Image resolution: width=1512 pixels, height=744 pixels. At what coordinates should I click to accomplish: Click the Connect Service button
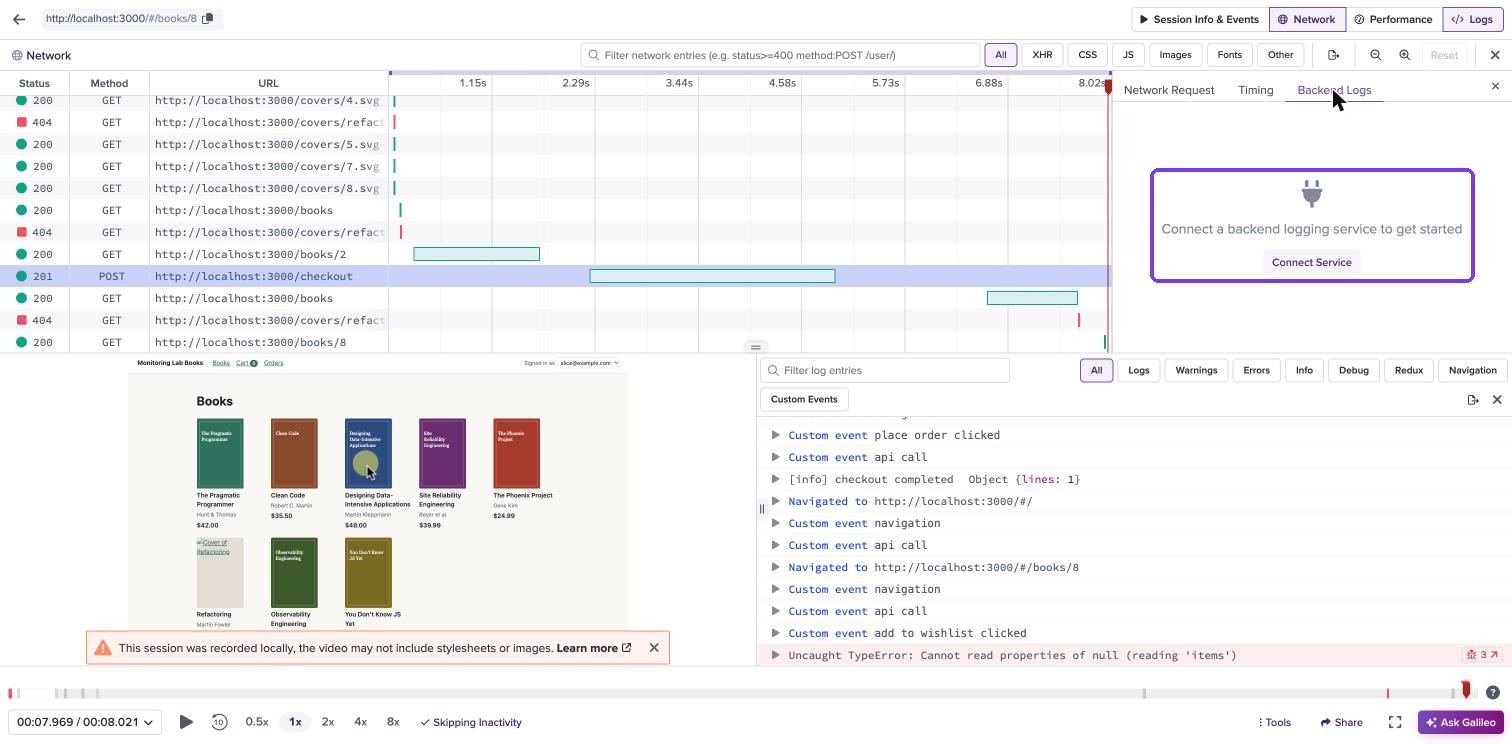click(1311, 262)
